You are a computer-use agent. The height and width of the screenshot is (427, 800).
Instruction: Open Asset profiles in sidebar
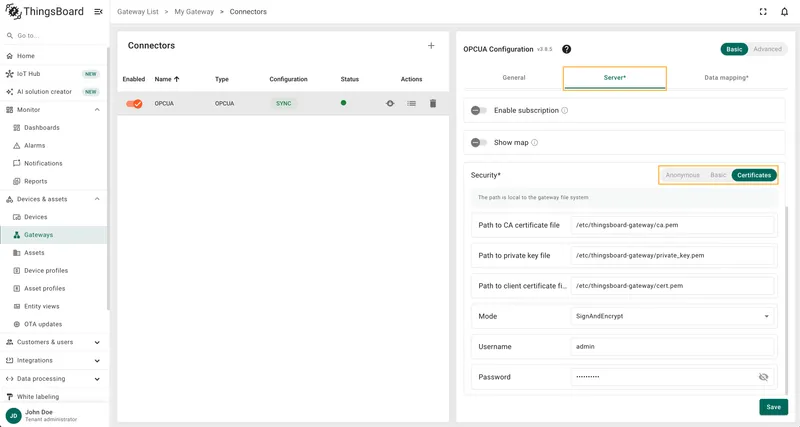click(x=54, y=288)
